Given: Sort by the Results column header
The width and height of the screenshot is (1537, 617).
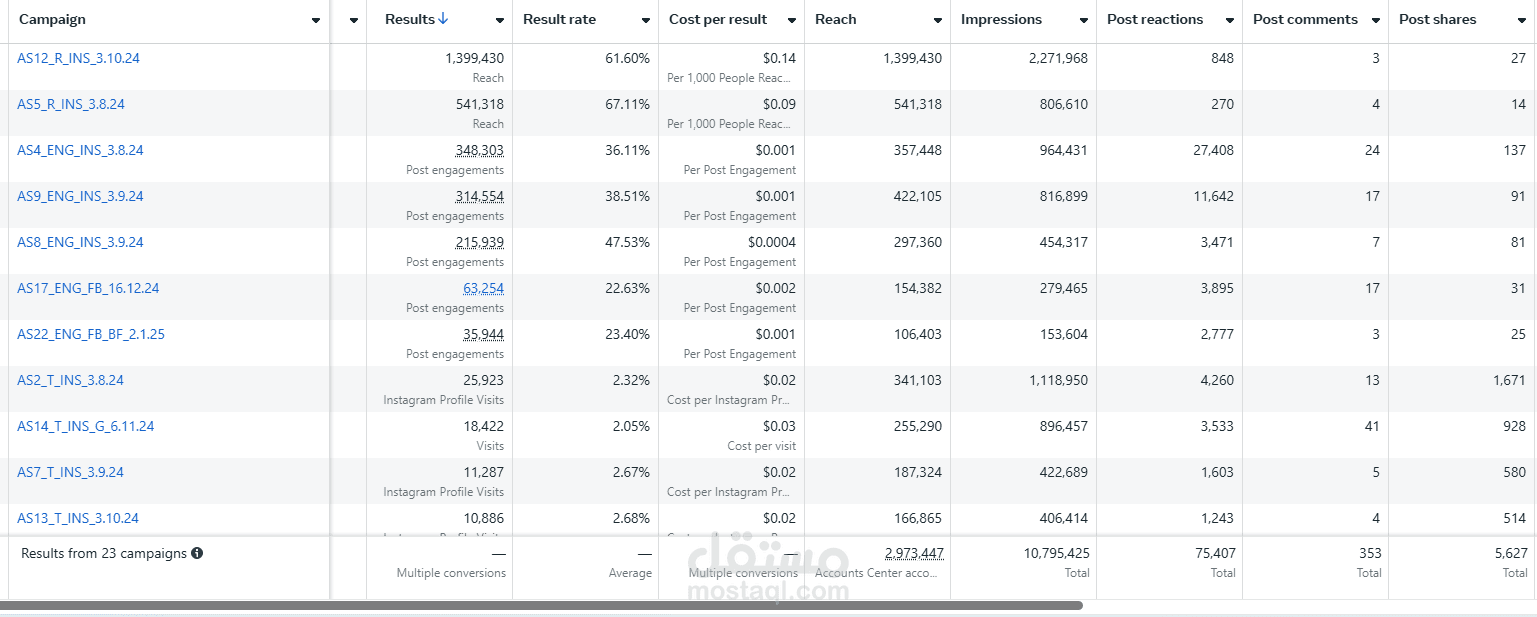Looking at the screenshot, I should click(x=410, y=19).
